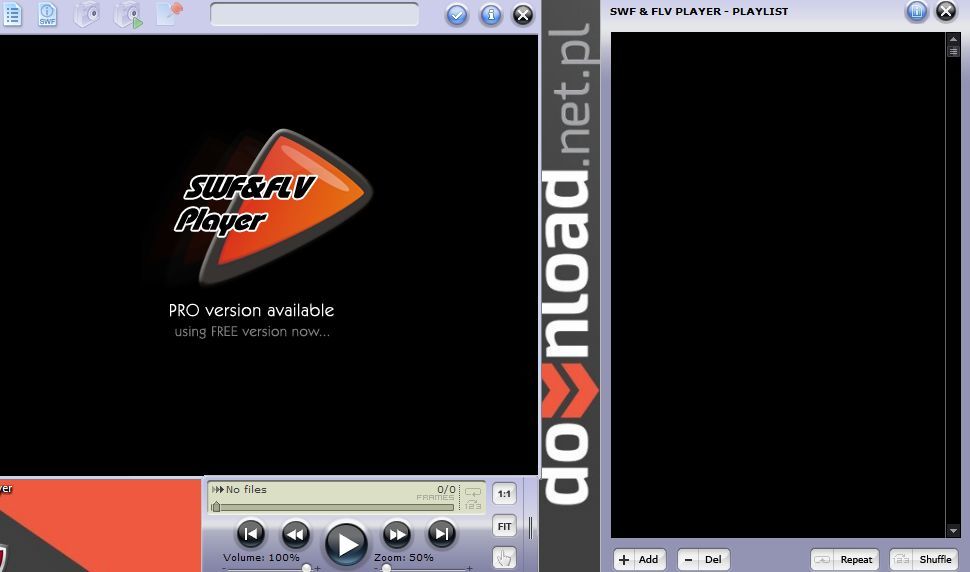Click the 0/0 frames counter
The image size is (970, 572).
coord(446,489)
